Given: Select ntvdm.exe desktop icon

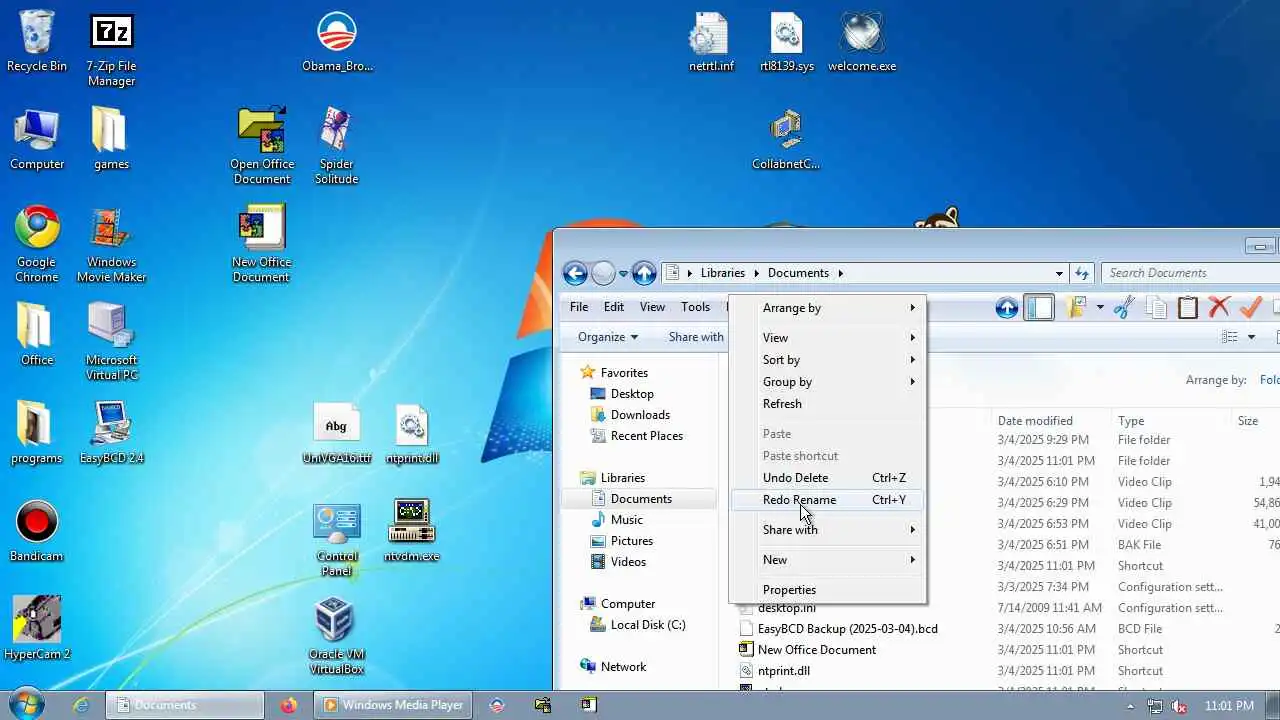Looking at the screenshot, I should [411, 531].
